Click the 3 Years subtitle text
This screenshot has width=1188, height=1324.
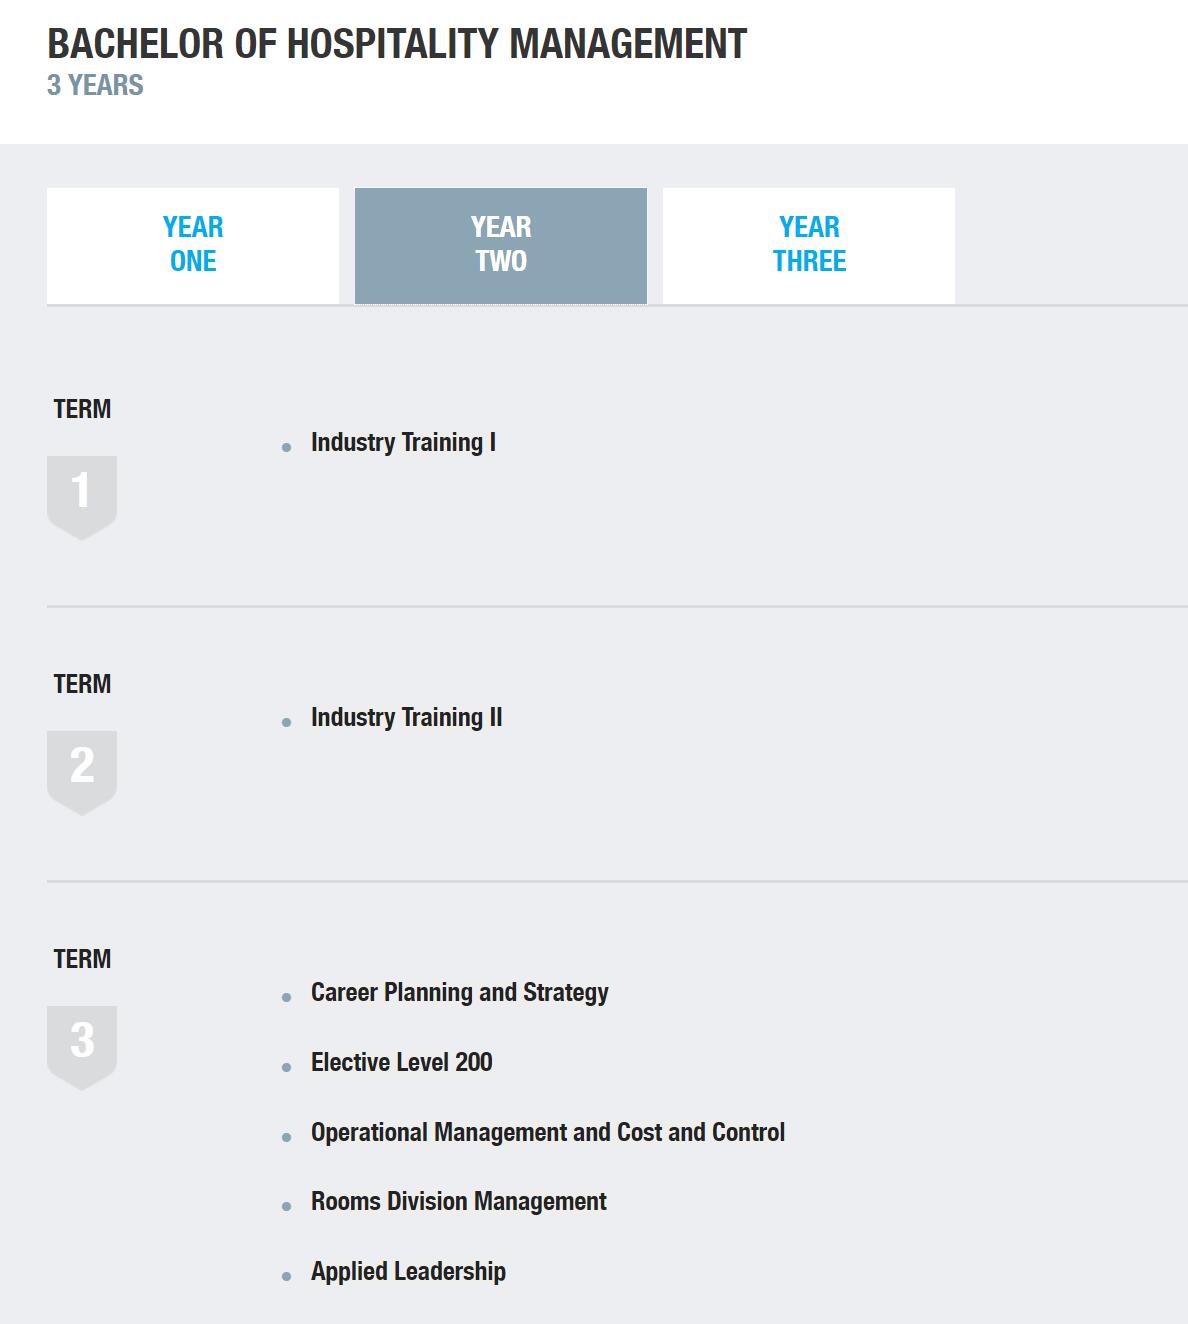click(x=95, y=86)
